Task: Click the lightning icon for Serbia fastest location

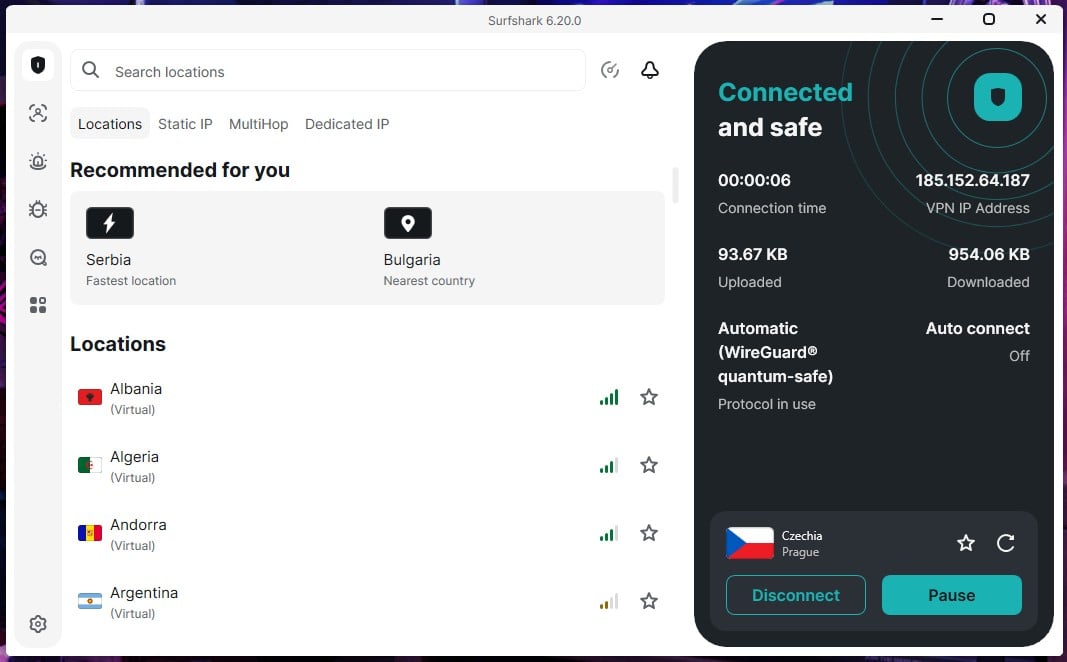Action: [x=110, y=223]
